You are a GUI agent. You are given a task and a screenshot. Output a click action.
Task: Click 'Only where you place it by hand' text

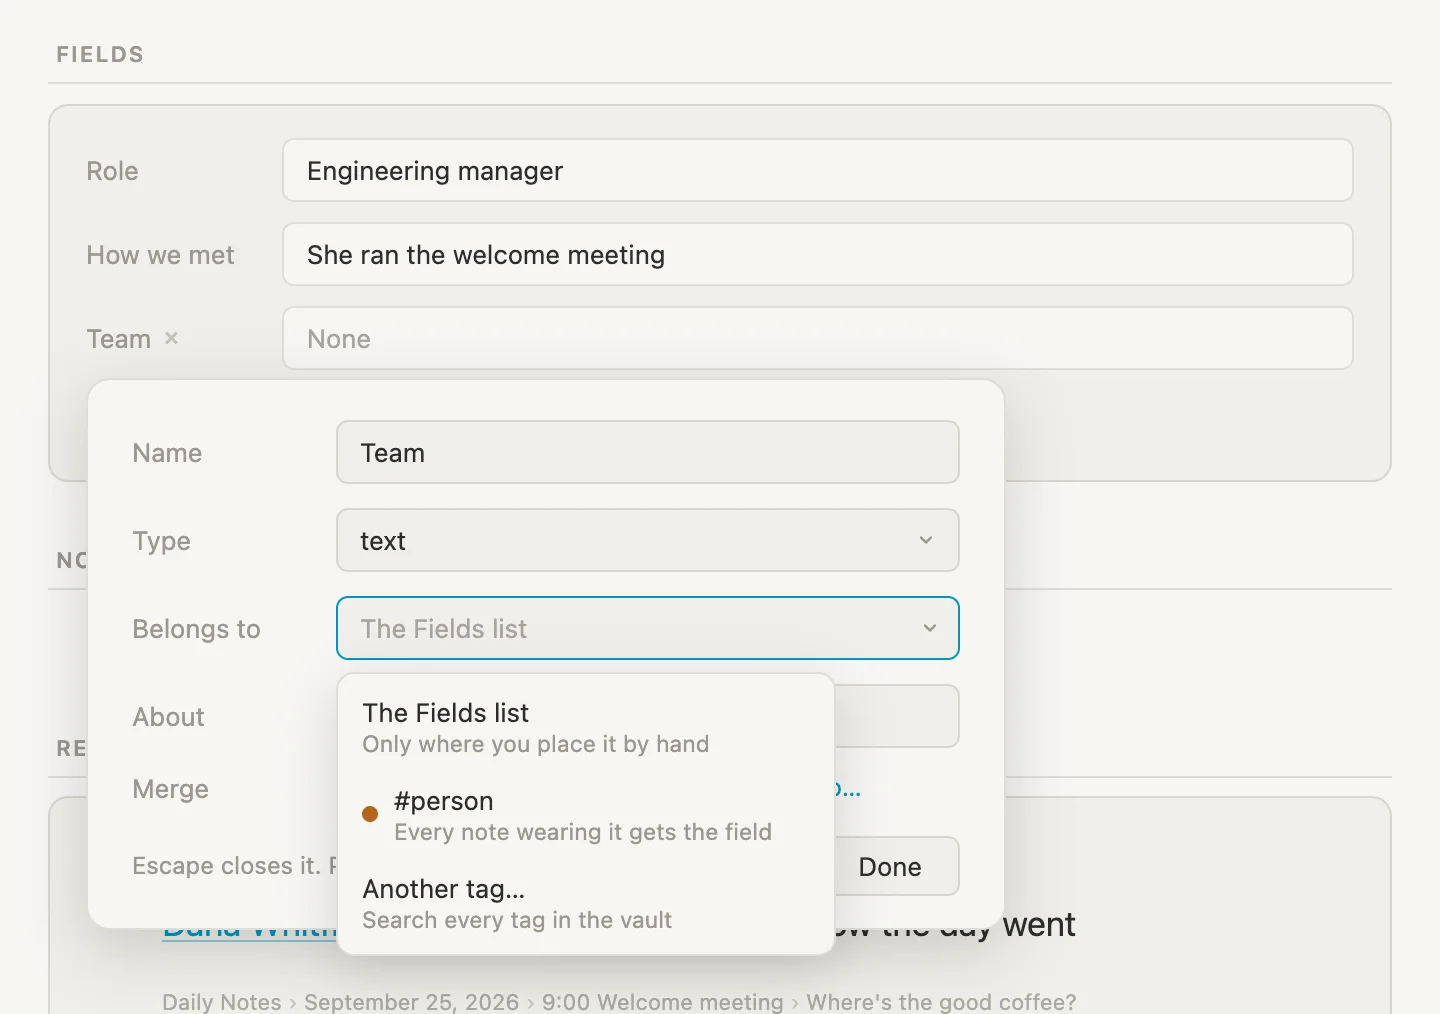point(536,744)
